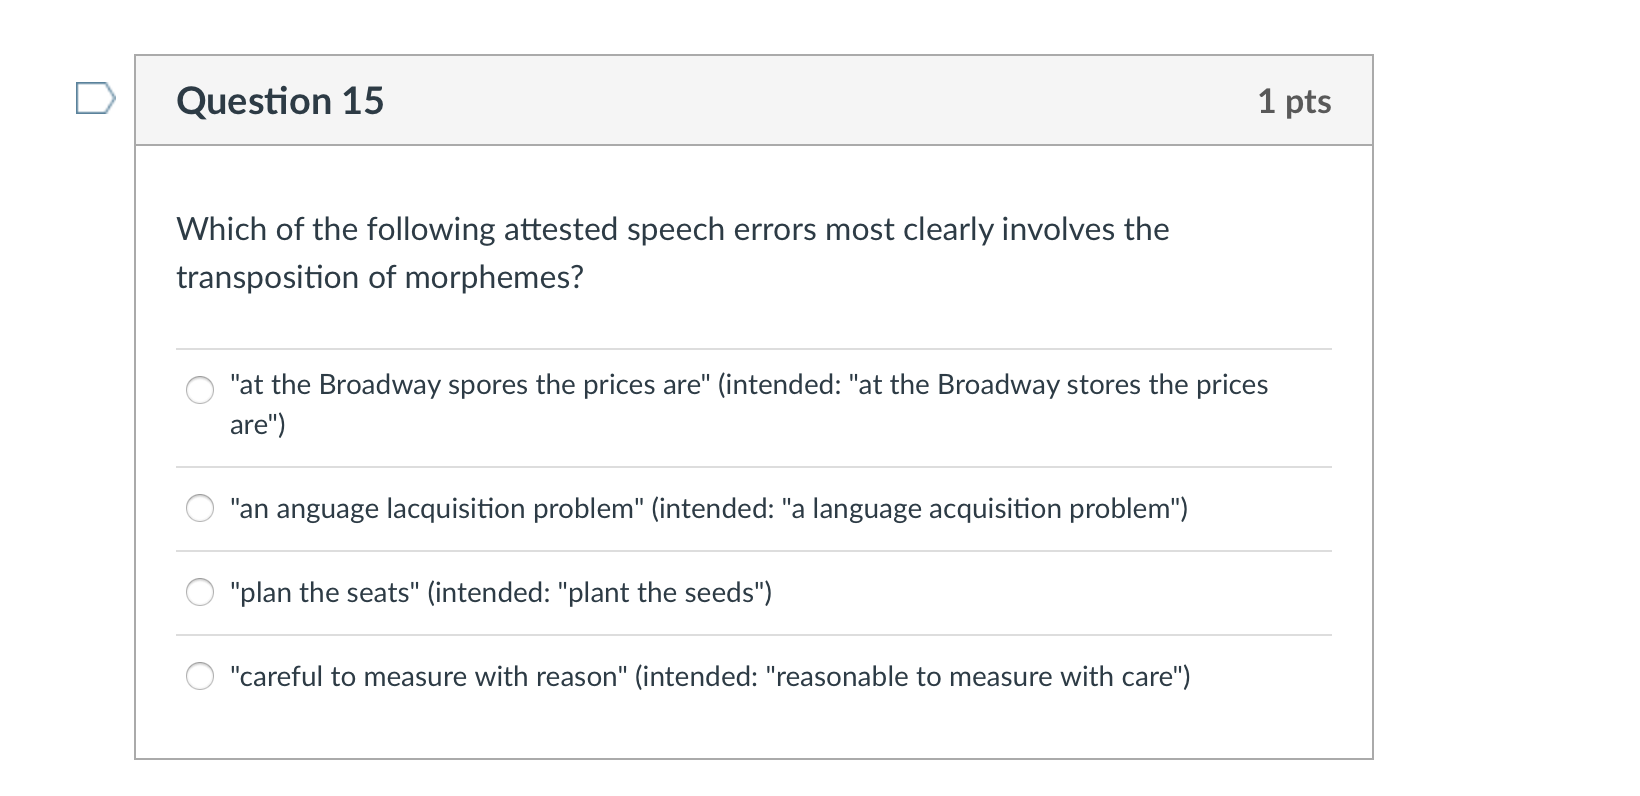Viewport: 1640px width, 796px height.
Task: Click the "1 pts" points label
Action: (x=1294, y=101)
